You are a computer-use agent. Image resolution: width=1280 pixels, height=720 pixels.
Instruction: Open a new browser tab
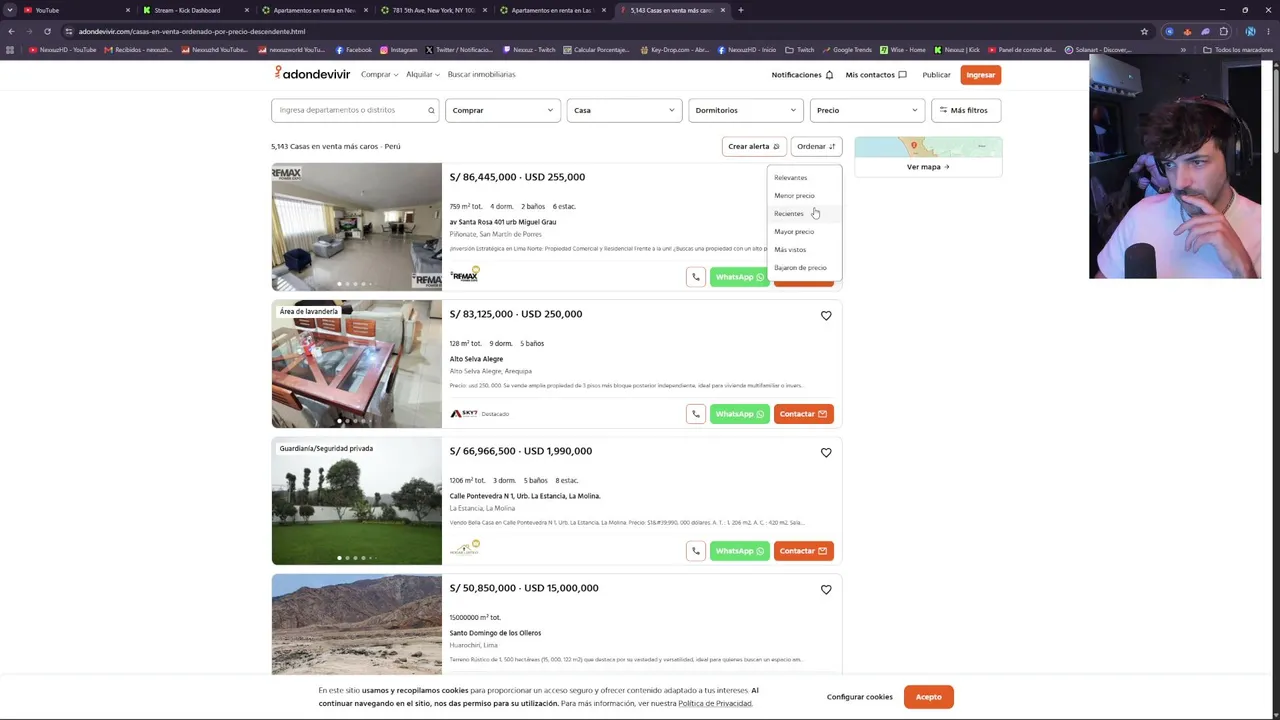[x=740, y=10]
